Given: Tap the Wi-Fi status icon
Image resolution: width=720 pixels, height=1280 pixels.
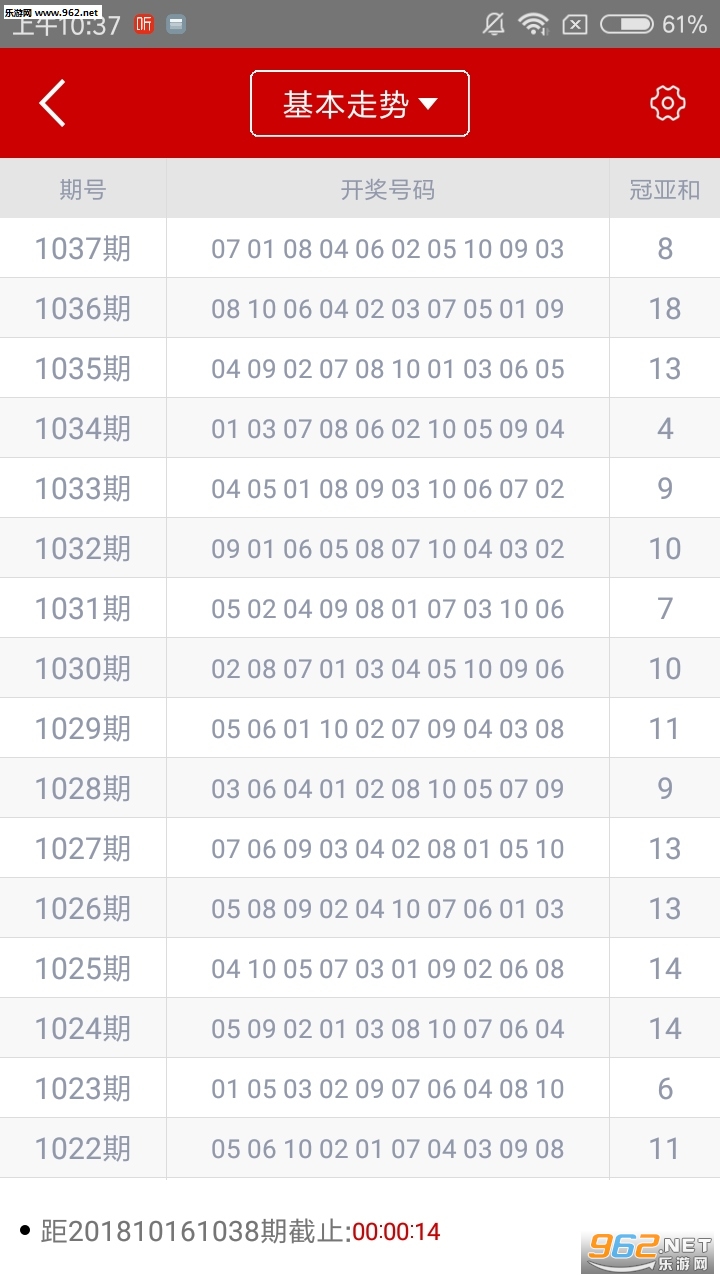Looking at the screenshot, I should click(x=533, y=24).
